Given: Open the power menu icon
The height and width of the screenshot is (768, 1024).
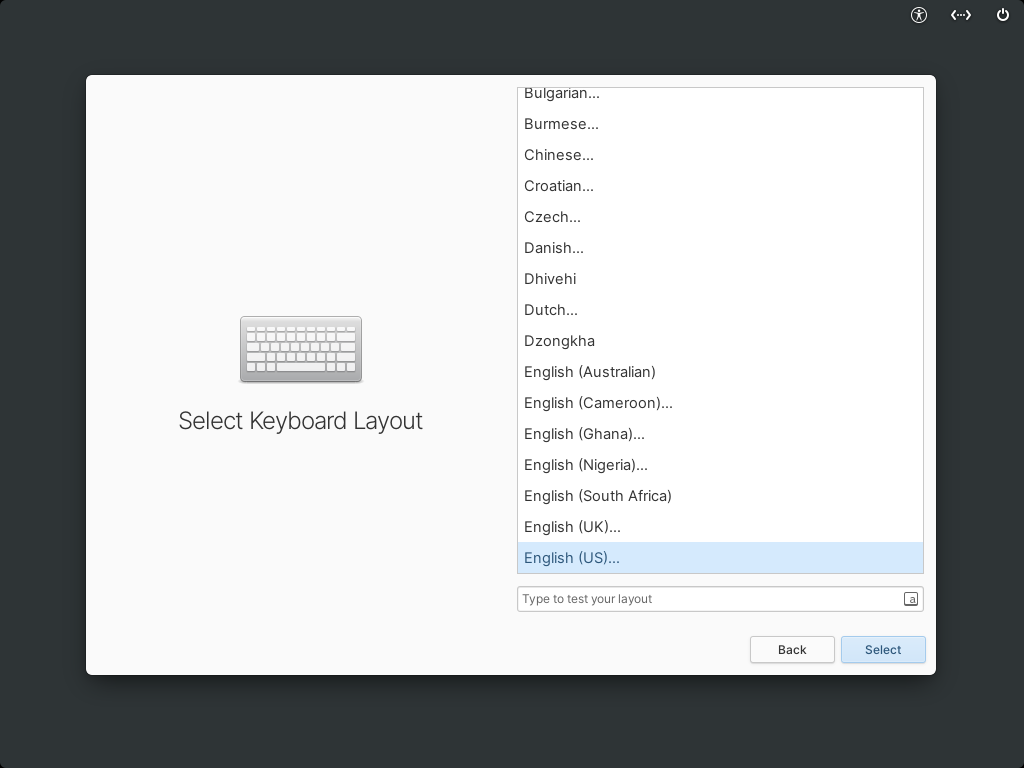Looking at the screenshot, I should 1002,15.
